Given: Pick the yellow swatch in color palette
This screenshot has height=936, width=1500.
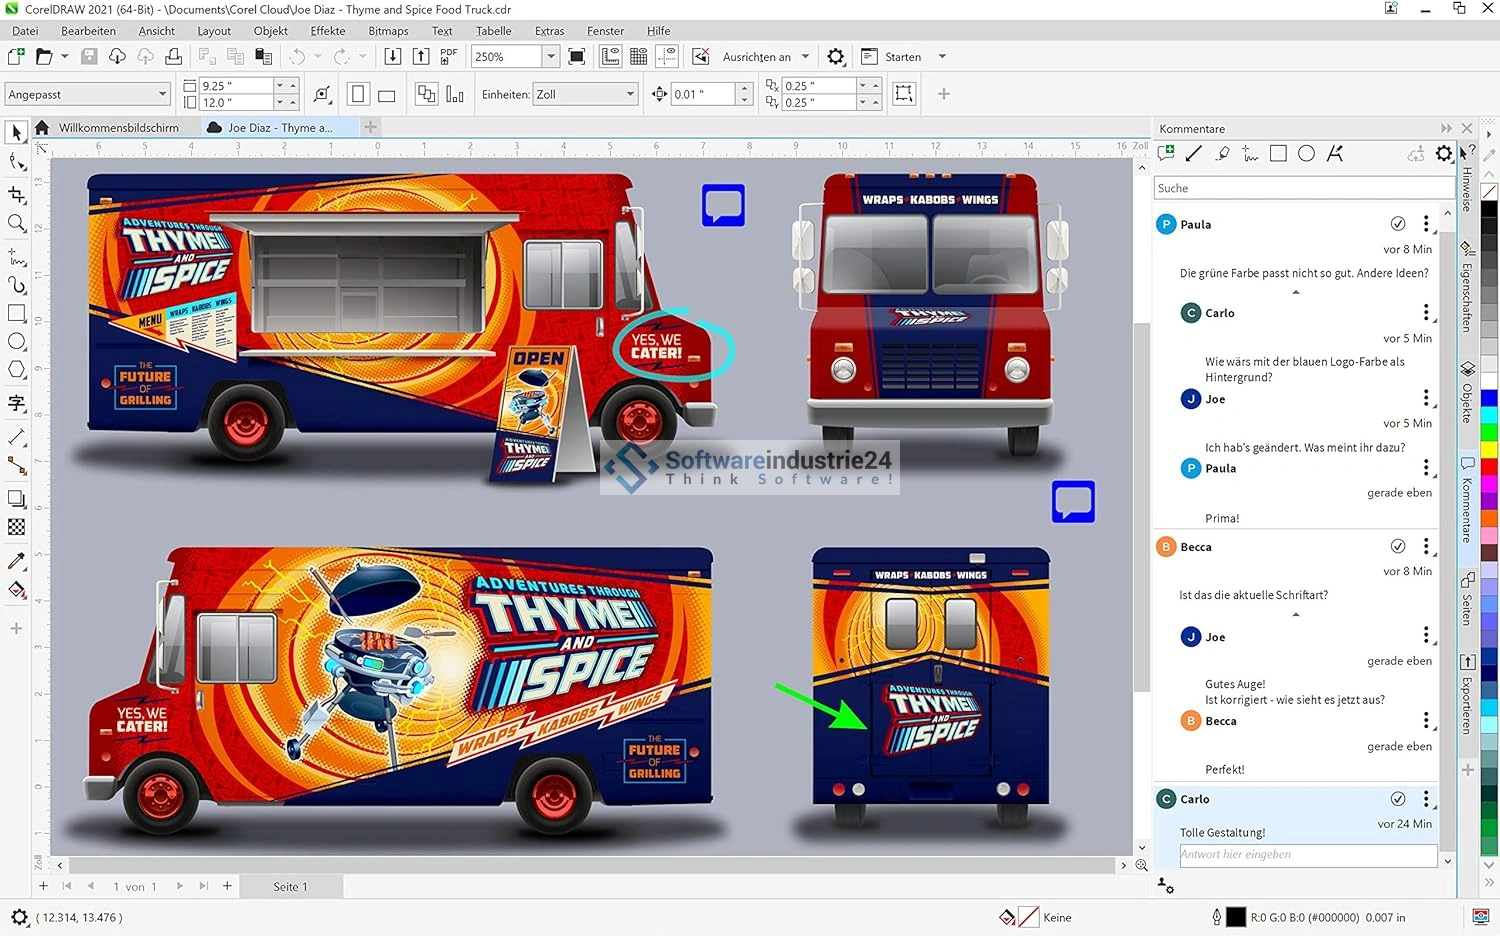Looking at the screenshot, I should click(x=1489, y=448).
